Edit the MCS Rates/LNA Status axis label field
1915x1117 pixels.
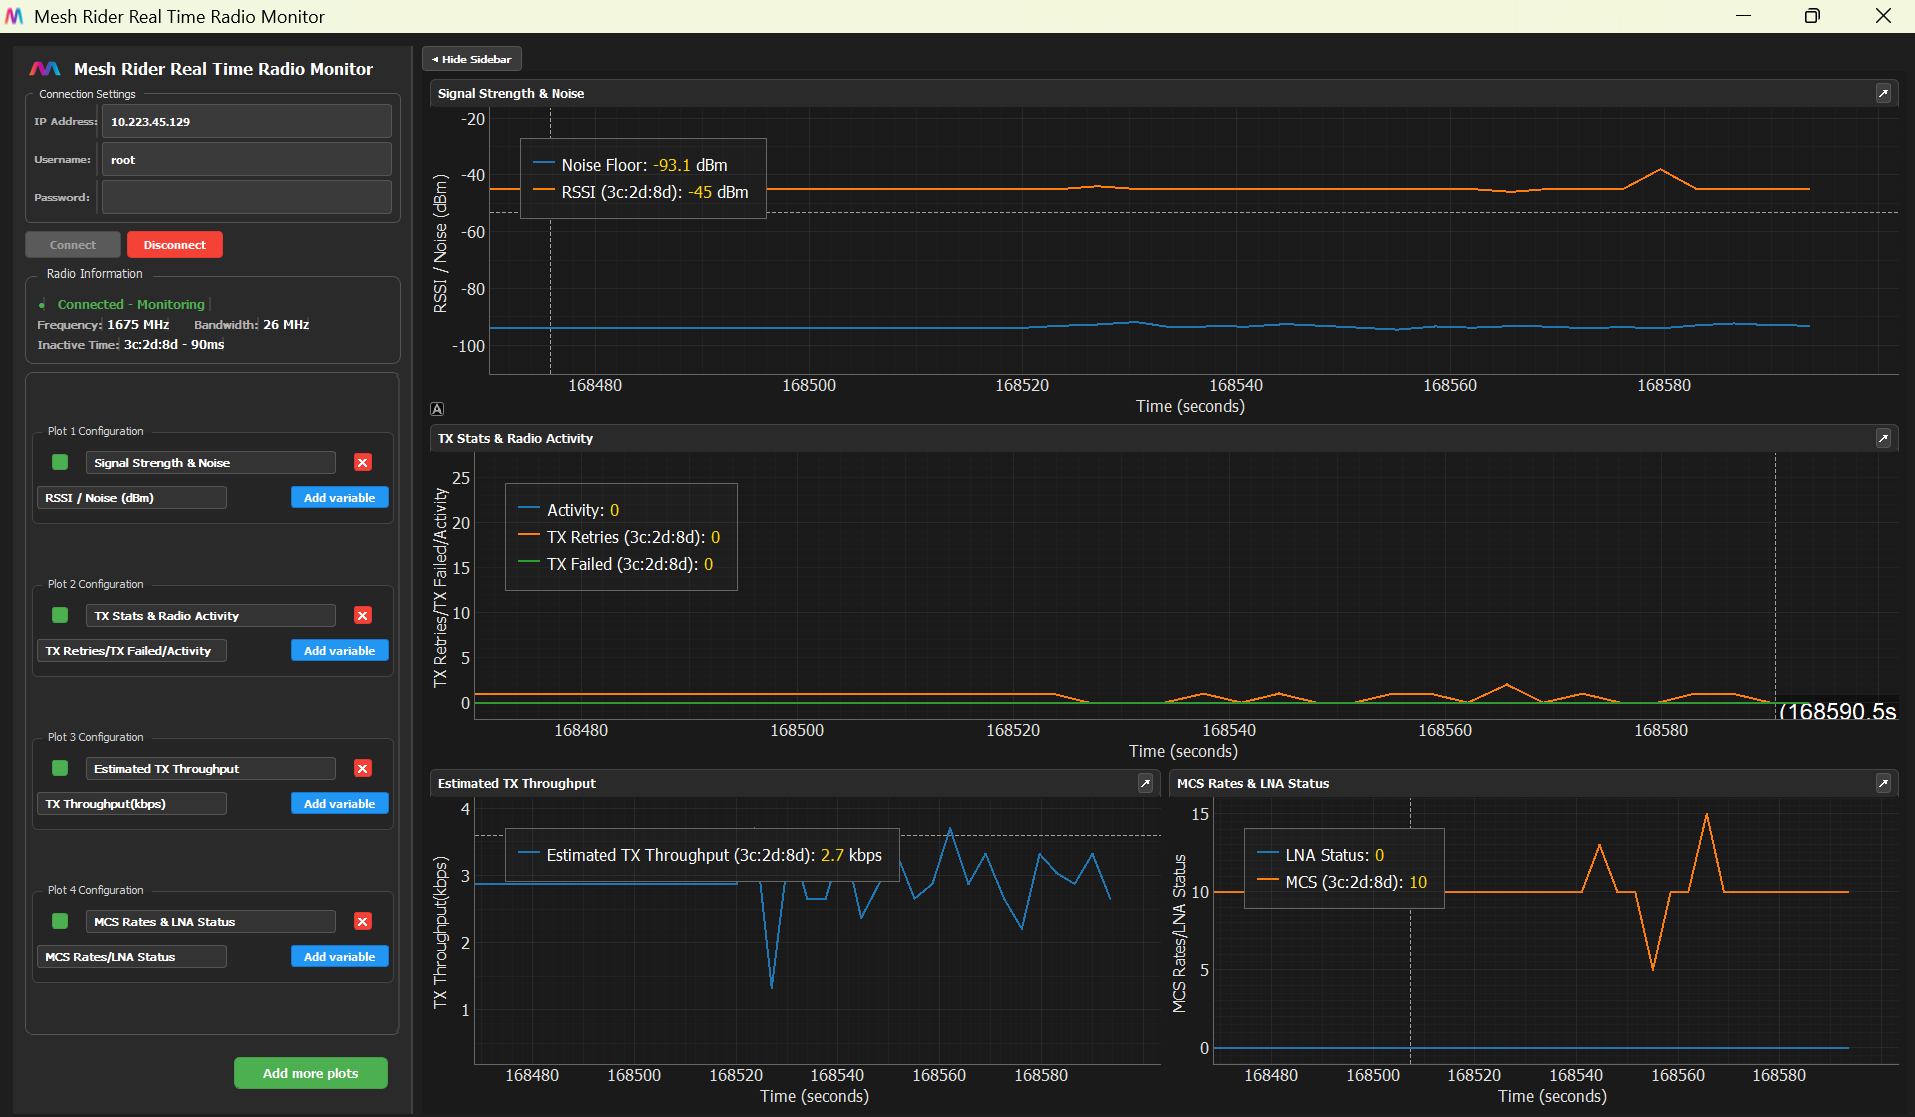tap(132, 957)
